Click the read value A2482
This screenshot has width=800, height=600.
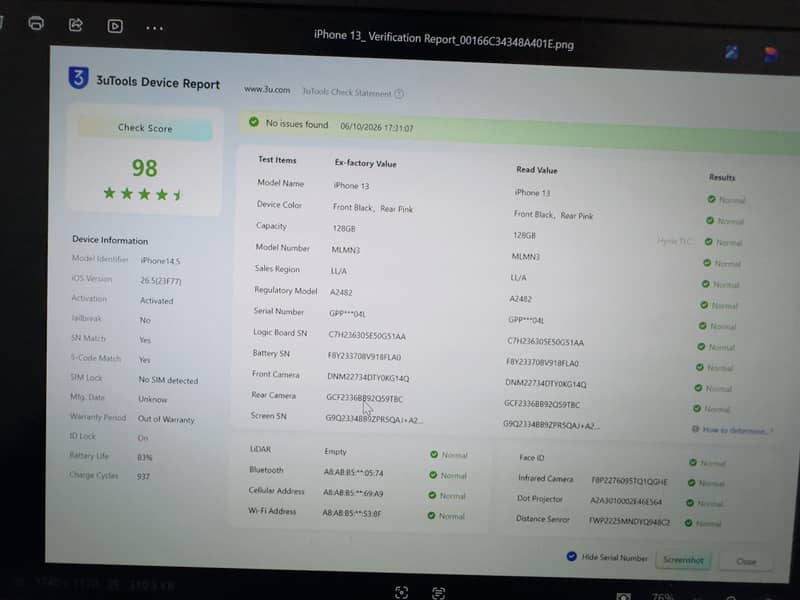520,299
